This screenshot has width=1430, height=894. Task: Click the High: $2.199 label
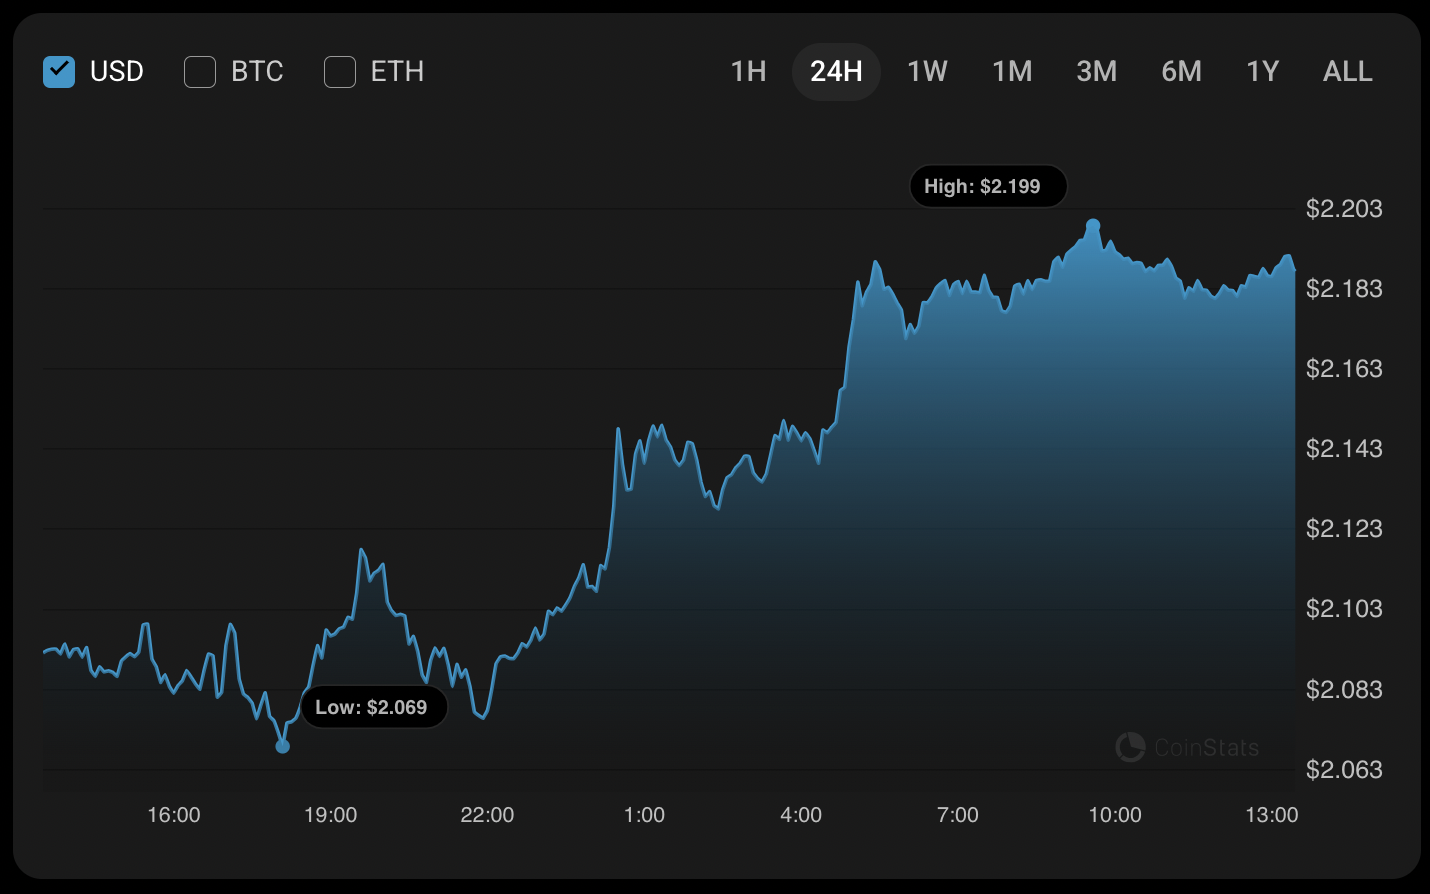[x=988, y=187]
